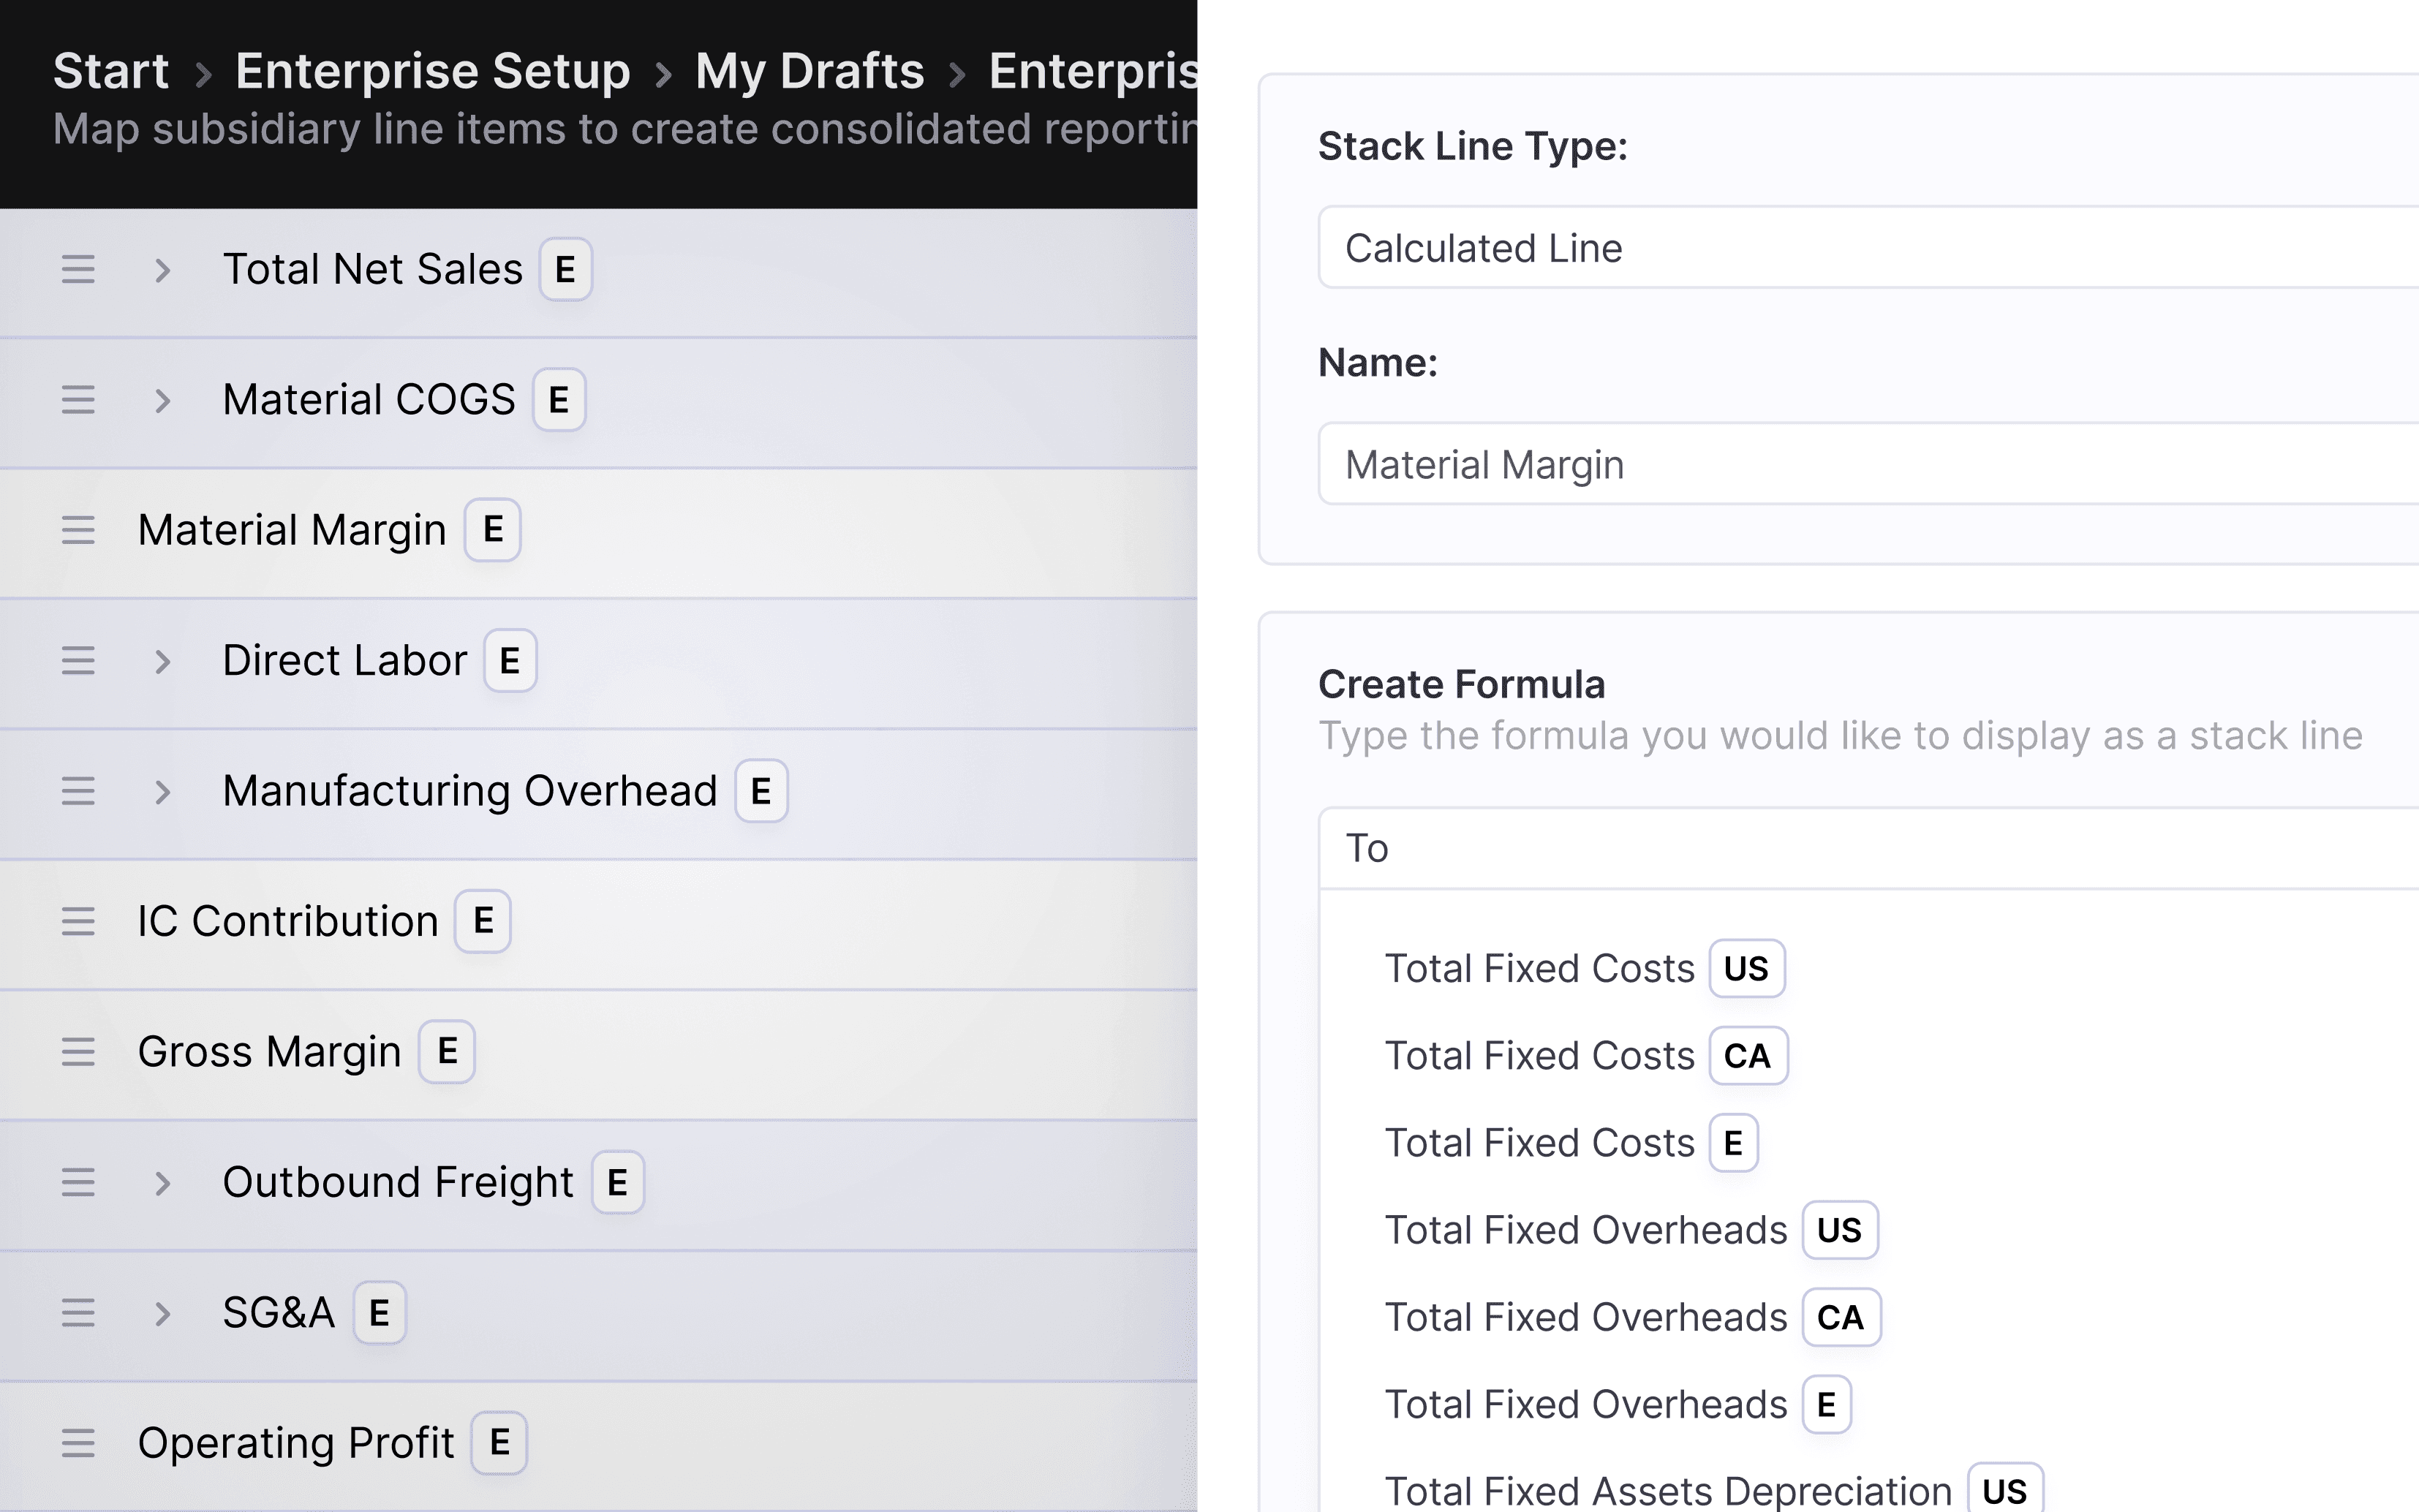The width and height of the screenshot is (2419, 1512).
Task: Click drag handle next to Direct Labor
Action: (78, 661)
